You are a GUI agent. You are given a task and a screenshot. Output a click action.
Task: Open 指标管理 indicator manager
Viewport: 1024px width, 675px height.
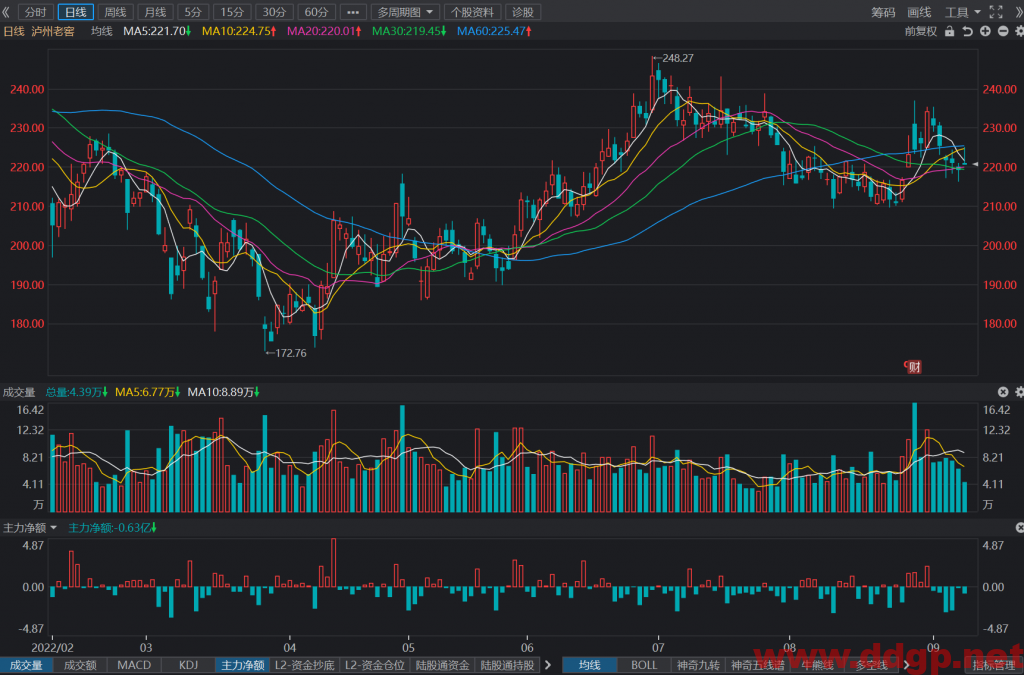point(994,665)
